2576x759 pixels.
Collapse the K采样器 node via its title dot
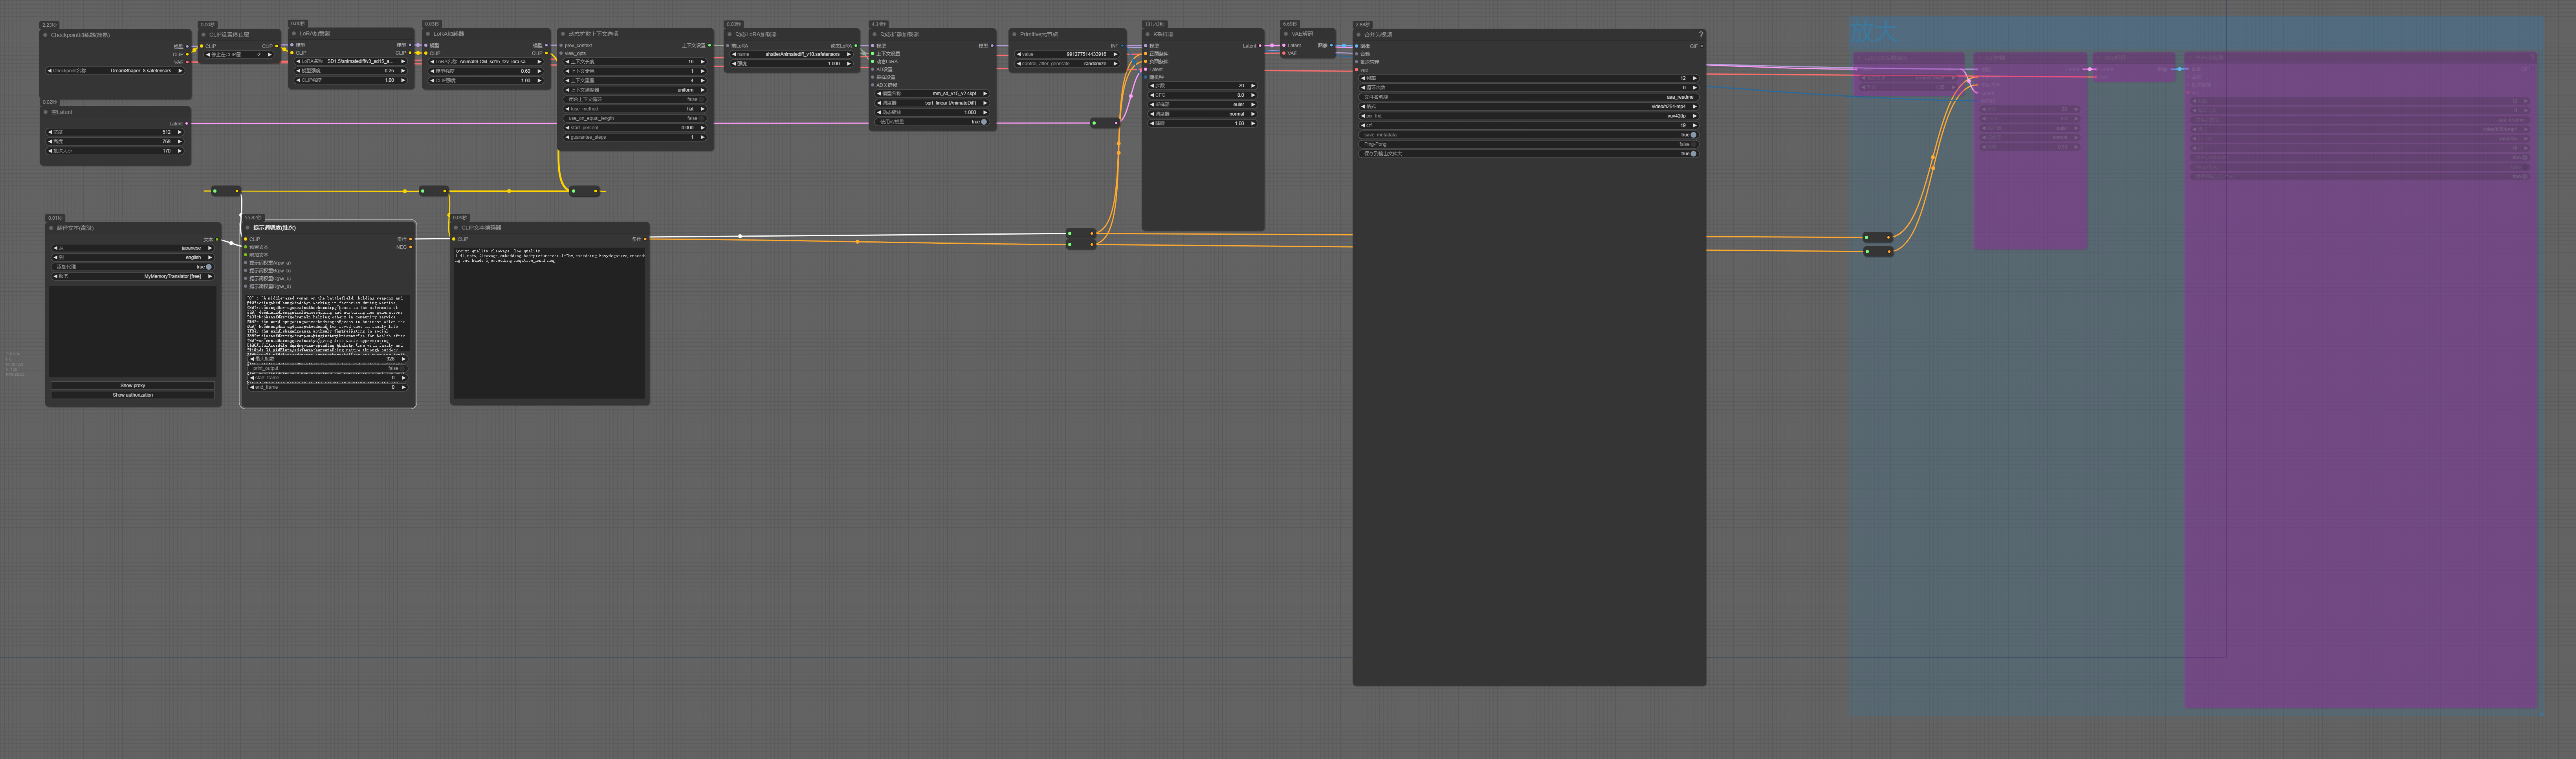pos(1148,34)
